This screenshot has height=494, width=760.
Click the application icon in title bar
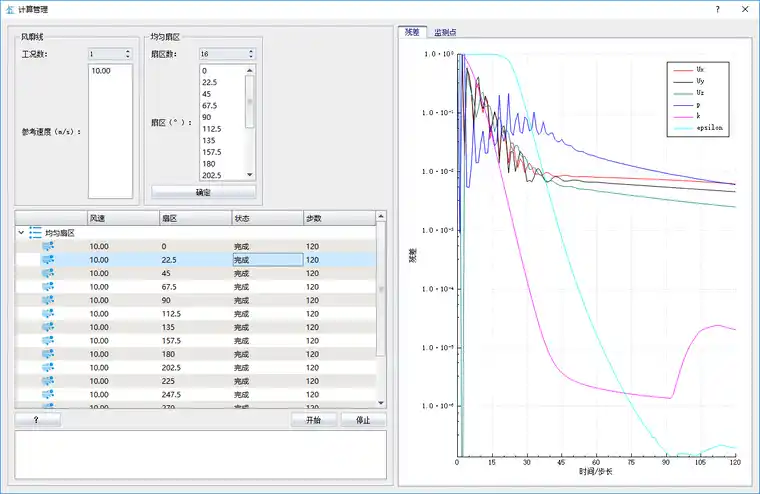pos(10,9)
